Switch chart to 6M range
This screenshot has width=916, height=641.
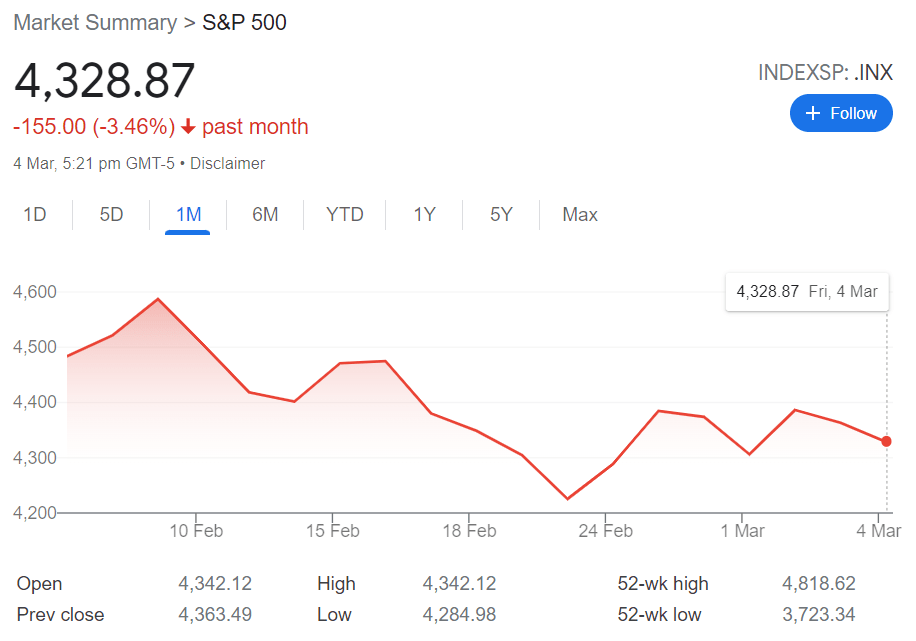(x=265, y=215)
